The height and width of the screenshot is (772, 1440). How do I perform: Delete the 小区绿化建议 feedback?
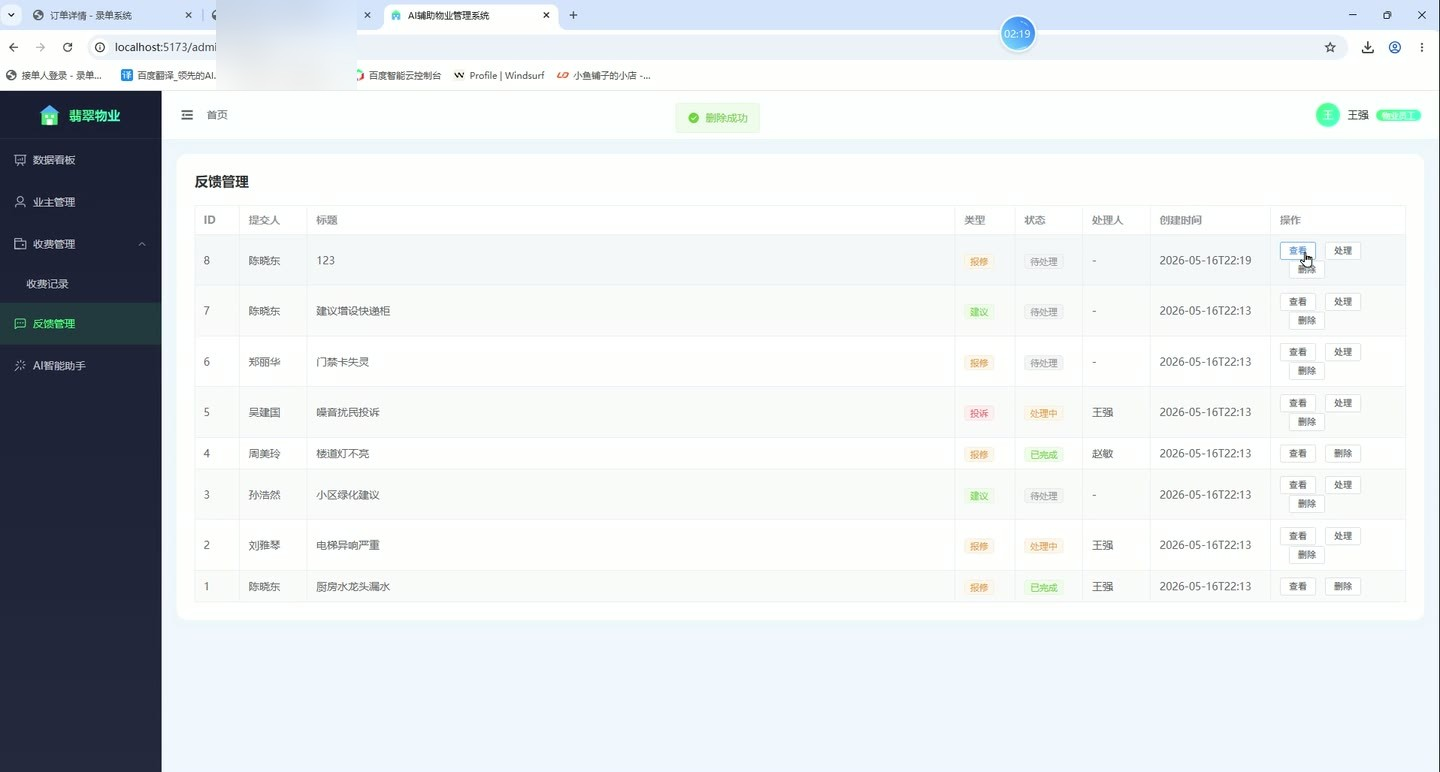click(1307, 504)
